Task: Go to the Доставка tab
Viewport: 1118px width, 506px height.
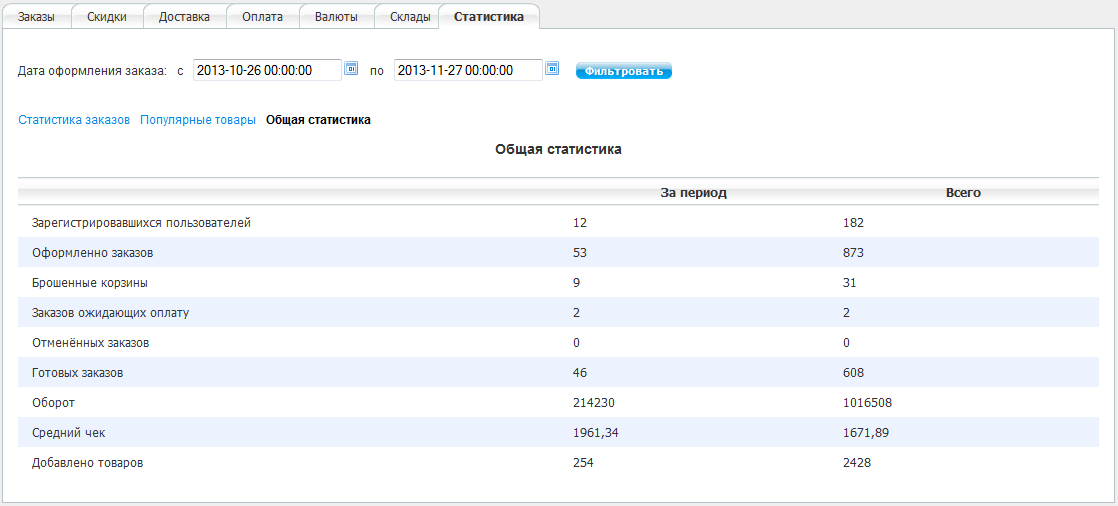Action: tap(184, 17)
